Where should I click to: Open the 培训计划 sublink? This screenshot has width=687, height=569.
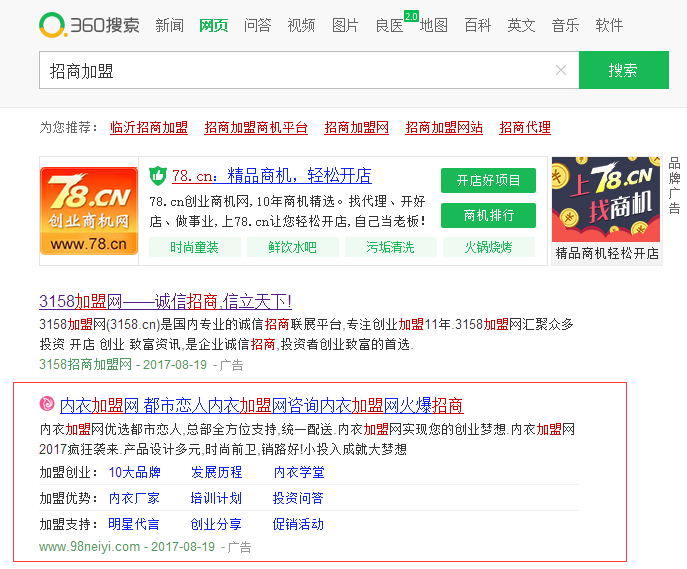click(216, 498)
